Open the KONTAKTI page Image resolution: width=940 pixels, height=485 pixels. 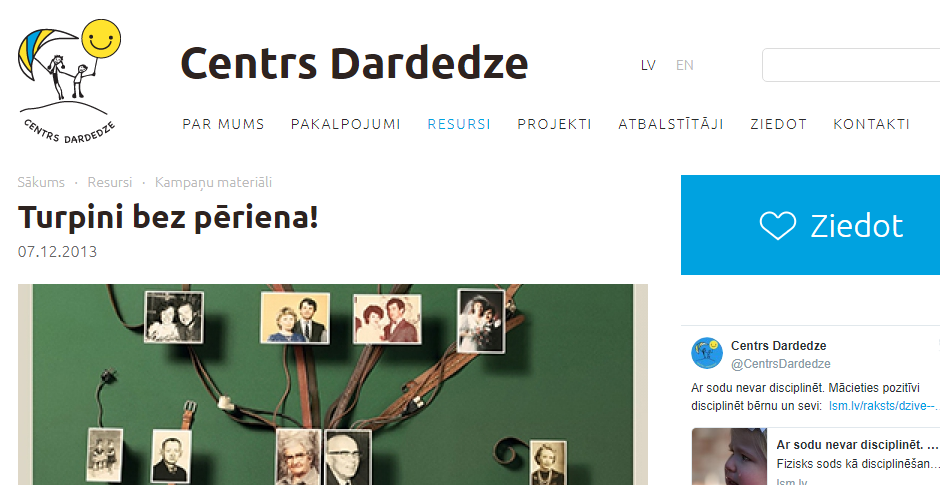click(x=871, y=124)
